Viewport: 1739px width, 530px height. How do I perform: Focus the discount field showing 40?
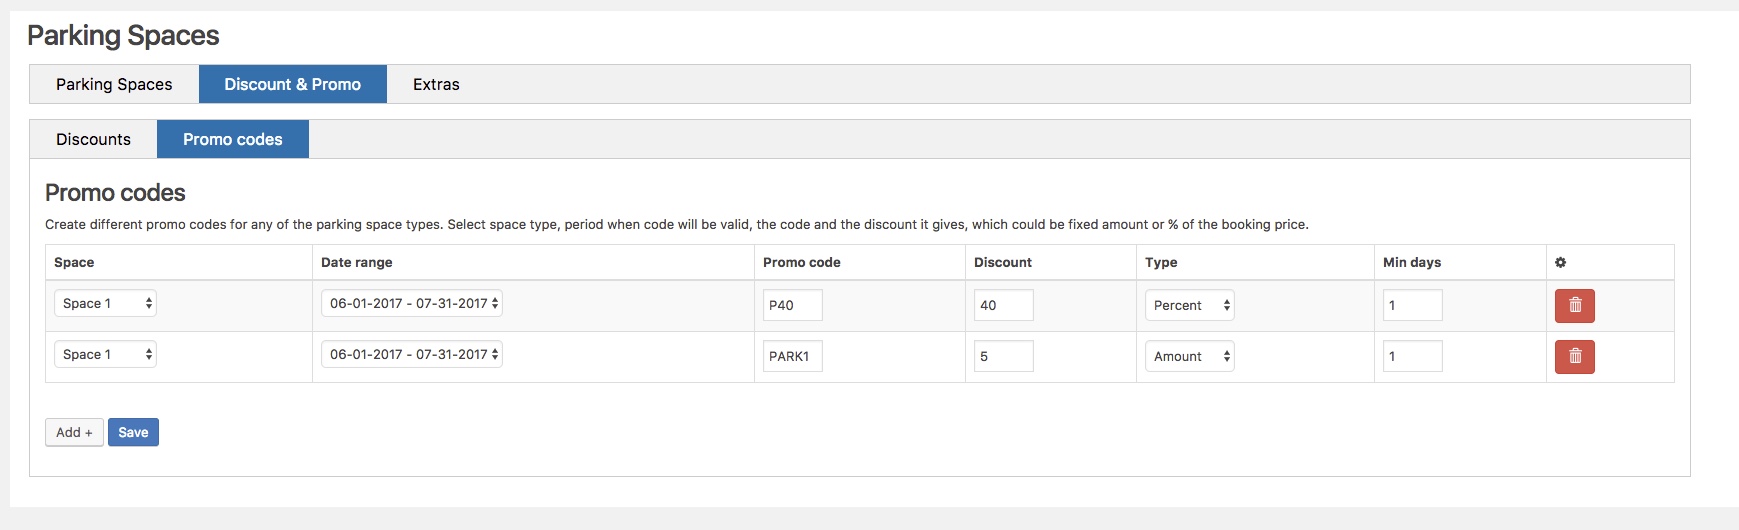pos(1003,306)
